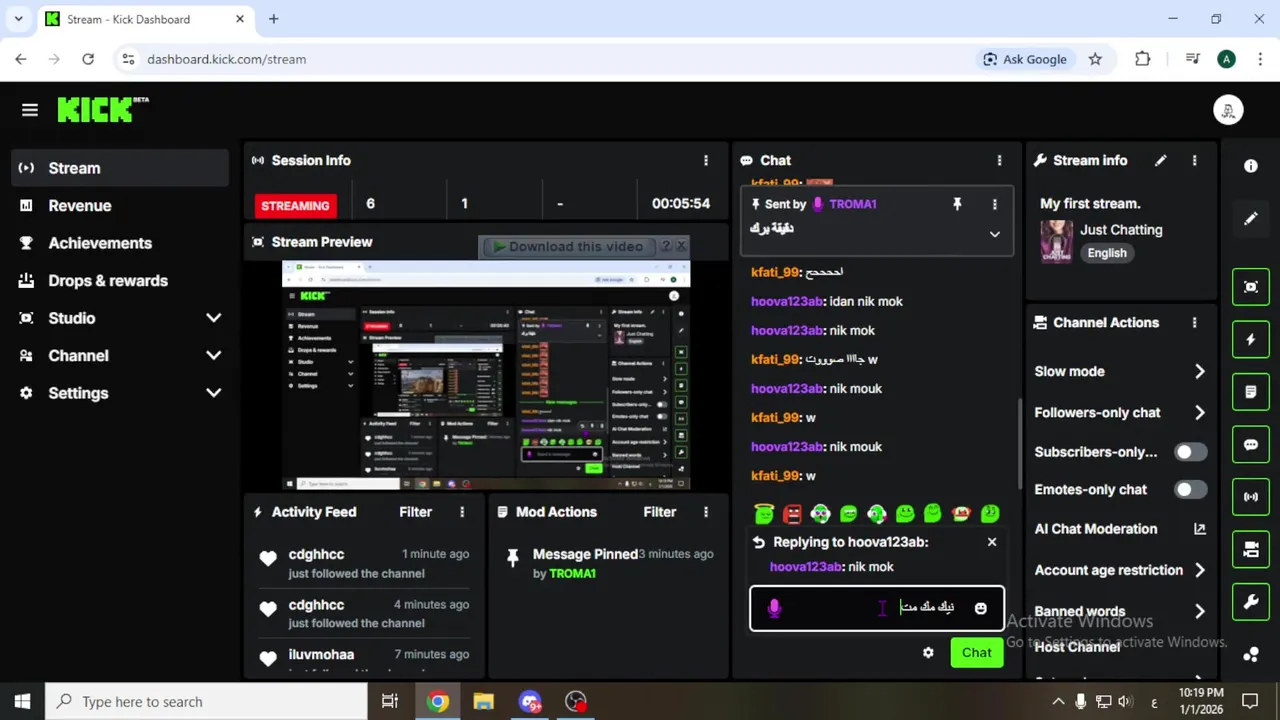Open emoji picker in chat input
The height and width of the screenshot is (720, 1280).
pyautogui.click(x=980, y=608)
